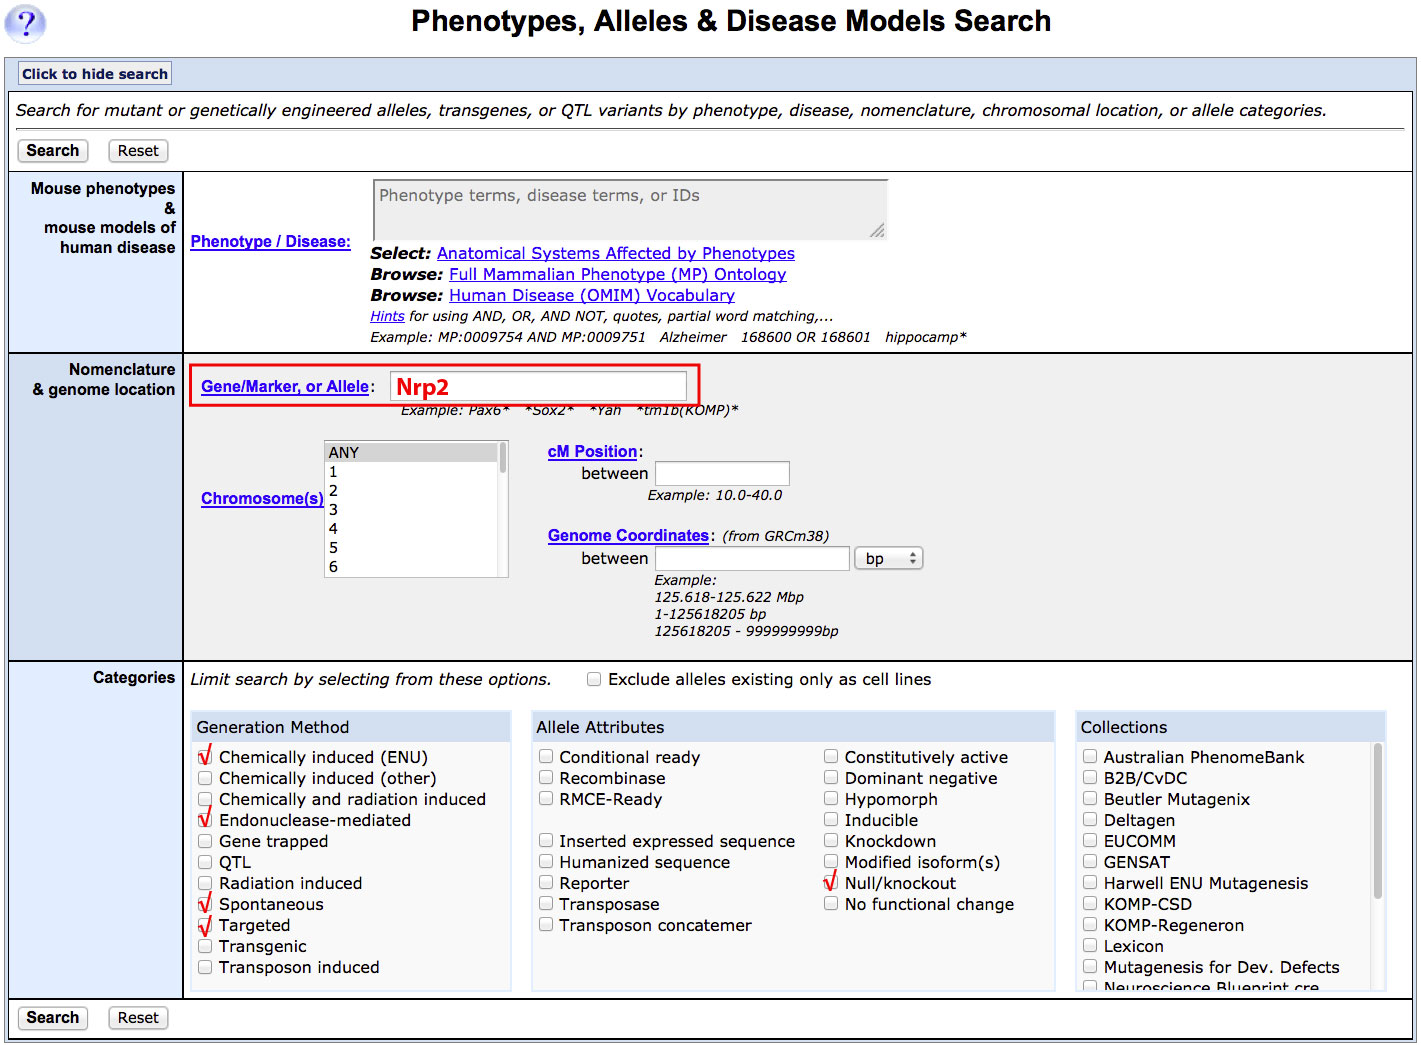Screen dimensions: 1421x1045
Task: Select ANY in the chromosome list
Action: pyautogui.click(x=412, y=453)
